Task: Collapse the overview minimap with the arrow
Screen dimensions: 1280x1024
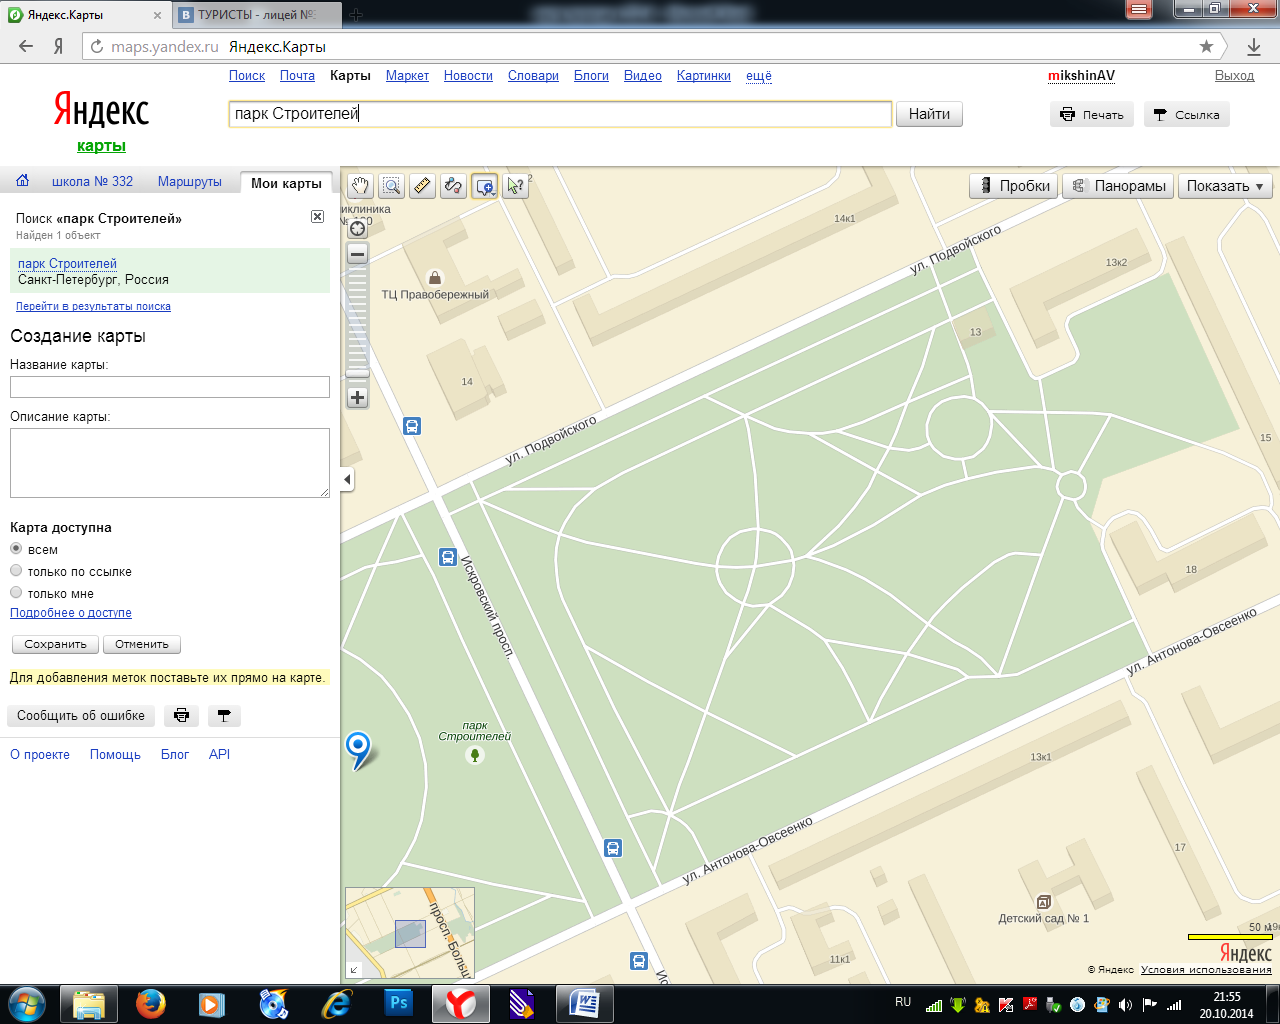Action: [x=354, y=969]
